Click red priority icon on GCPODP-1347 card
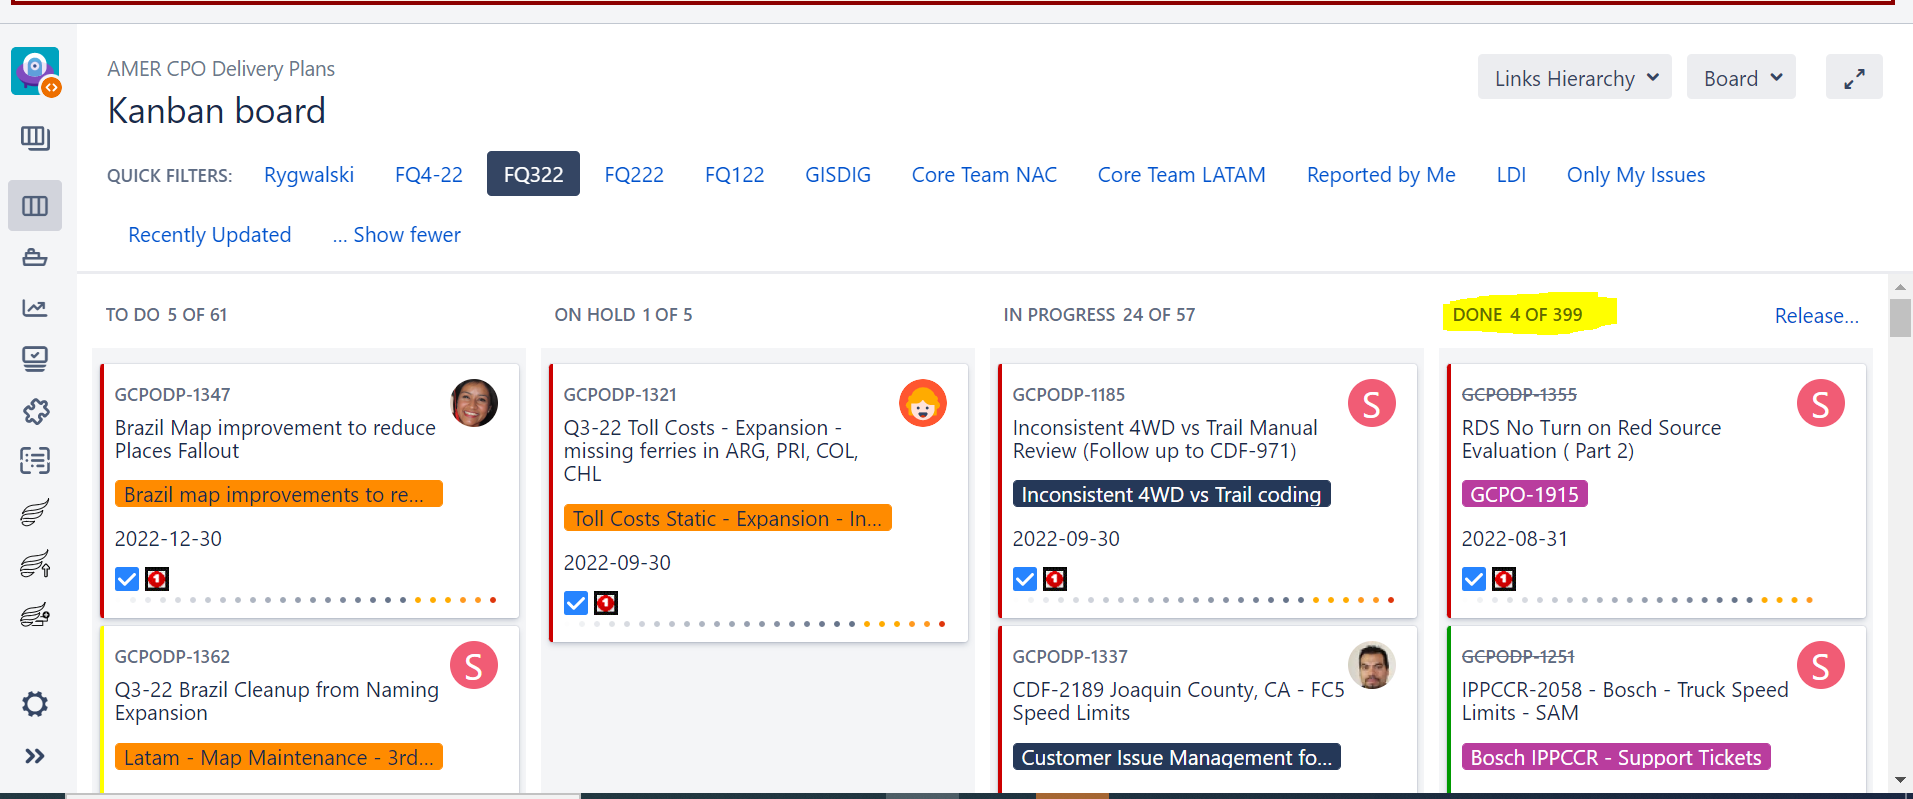The image size is (1913, 799). [157, 579]
